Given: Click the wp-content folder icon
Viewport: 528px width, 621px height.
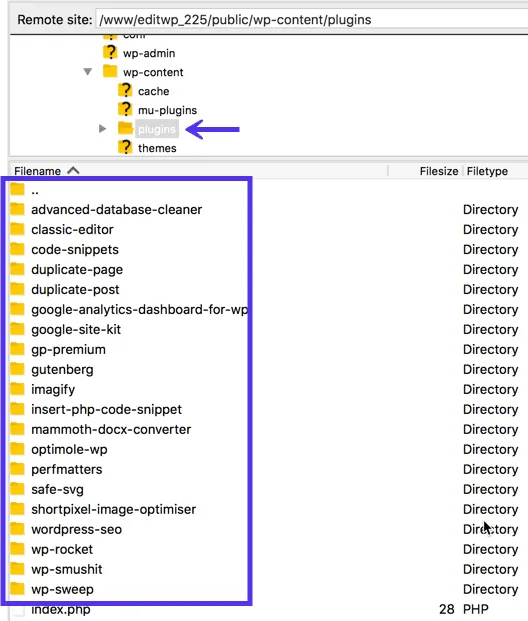Looking at the screenshot, I should point(110,71).
